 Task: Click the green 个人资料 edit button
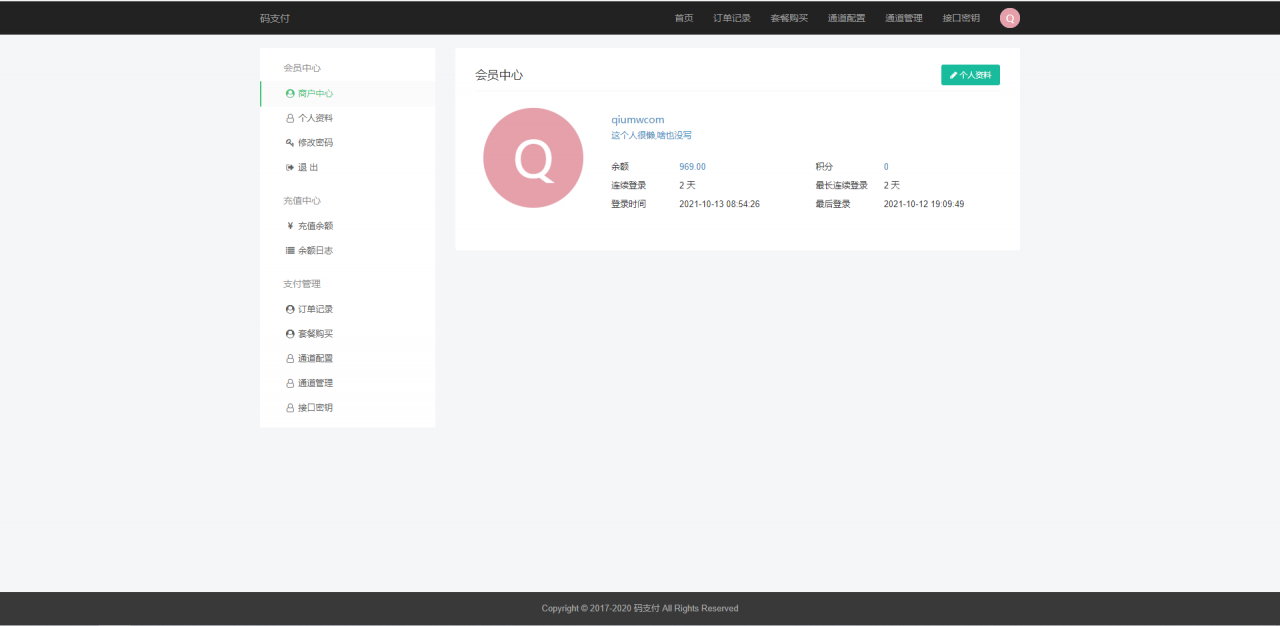click(970, 75)
